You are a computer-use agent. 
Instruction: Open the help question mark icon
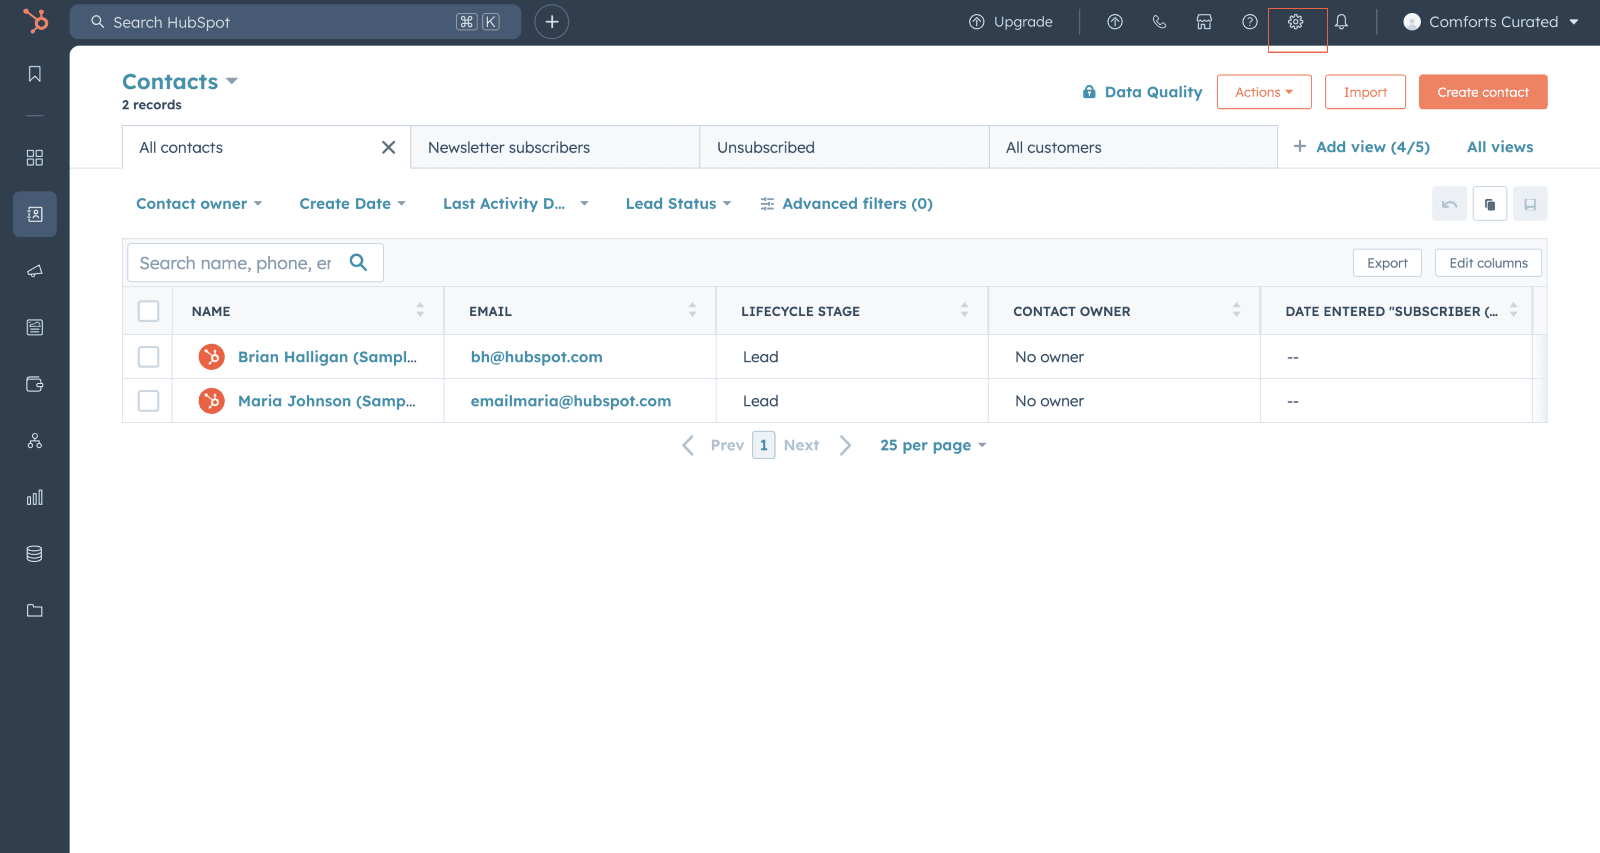click(1250, 22)
